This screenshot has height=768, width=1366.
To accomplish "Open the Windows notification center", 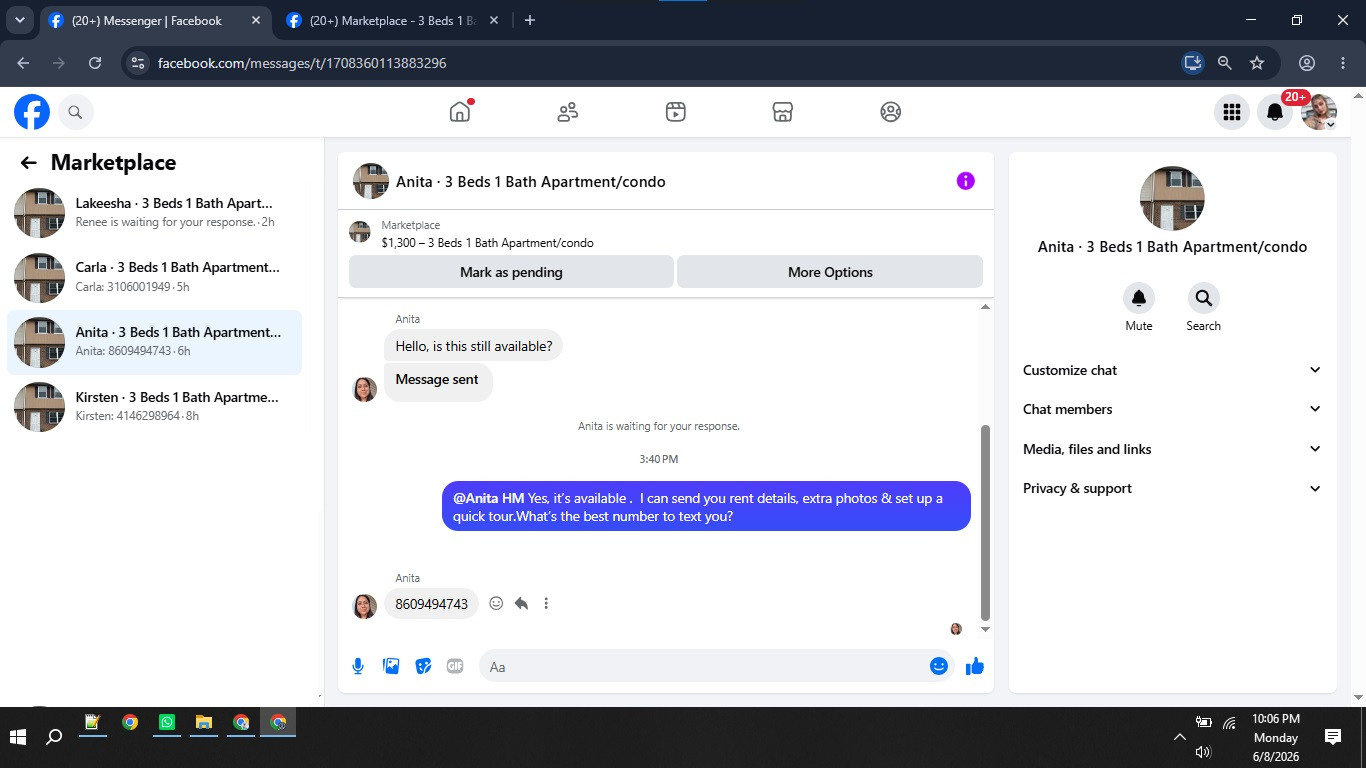I will pyautogui.click(x=1333, y=737).
